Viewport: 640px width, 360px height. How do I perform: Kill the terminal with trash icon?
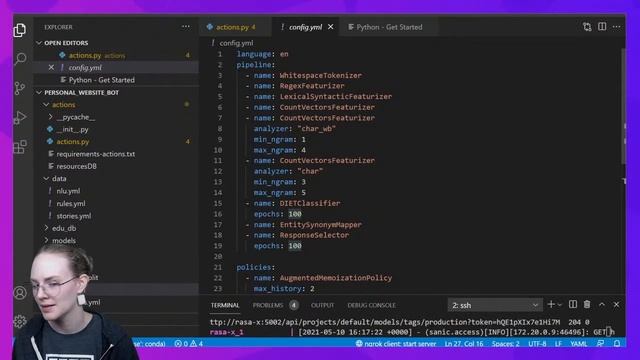(587, 304)
